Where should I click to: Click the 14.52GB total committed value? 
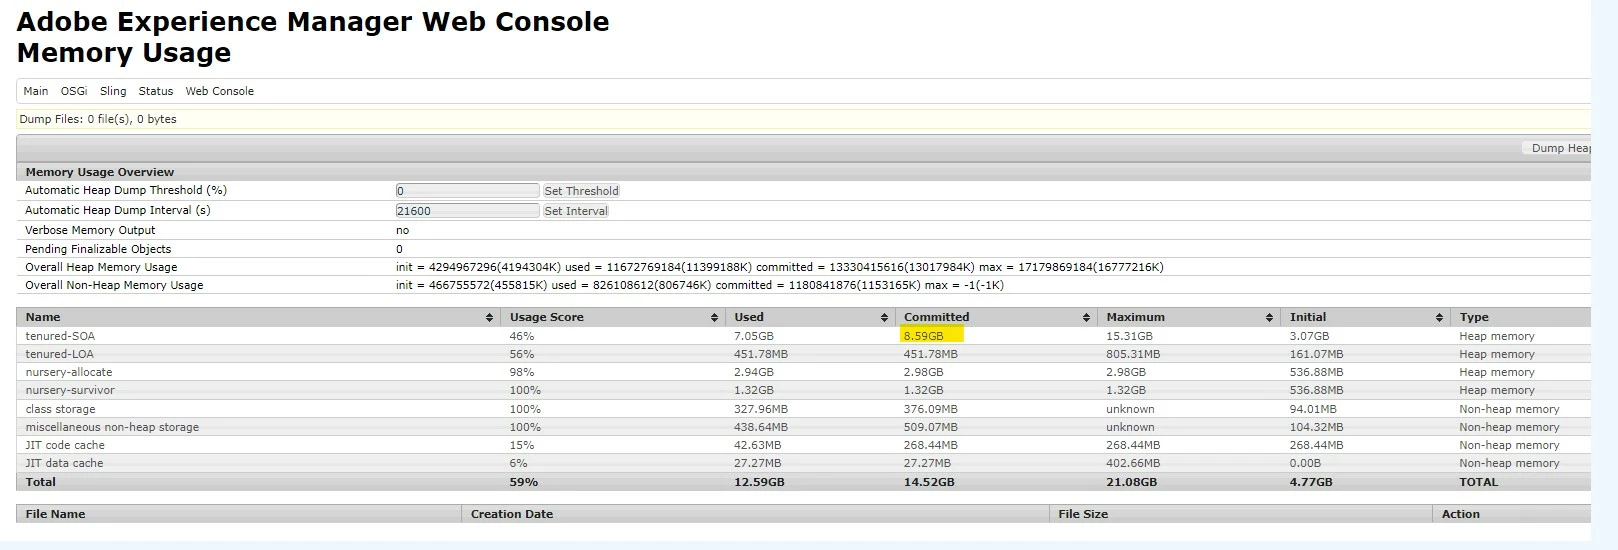pos(929,482)
